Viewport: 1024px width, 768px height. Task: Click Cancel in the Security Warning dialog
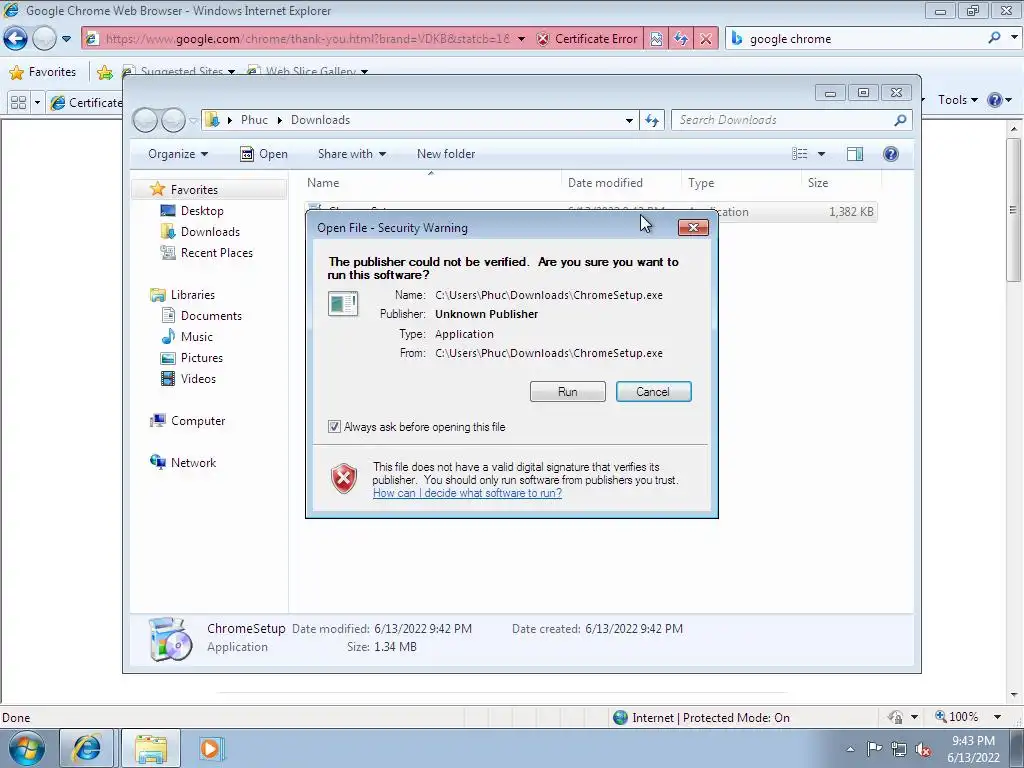(653, 392)
